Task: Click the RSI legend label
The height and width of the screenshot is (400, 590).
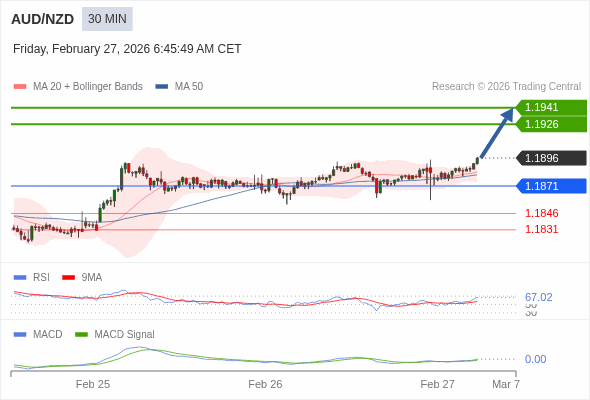Action: click(x=41, y=278)
